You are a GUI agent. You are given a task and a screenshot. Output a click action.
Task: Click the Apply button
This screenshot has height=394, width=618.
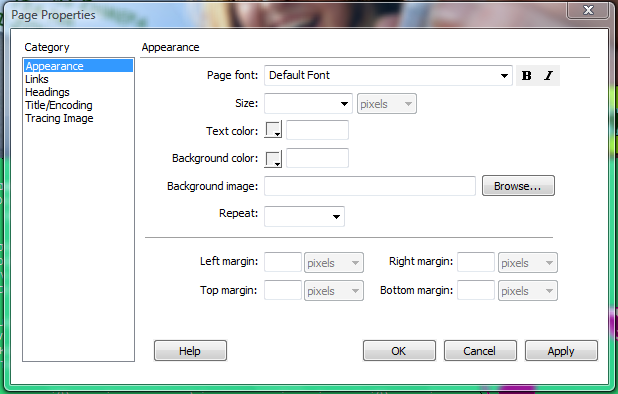pyautogui.click(x=561, y=351)
